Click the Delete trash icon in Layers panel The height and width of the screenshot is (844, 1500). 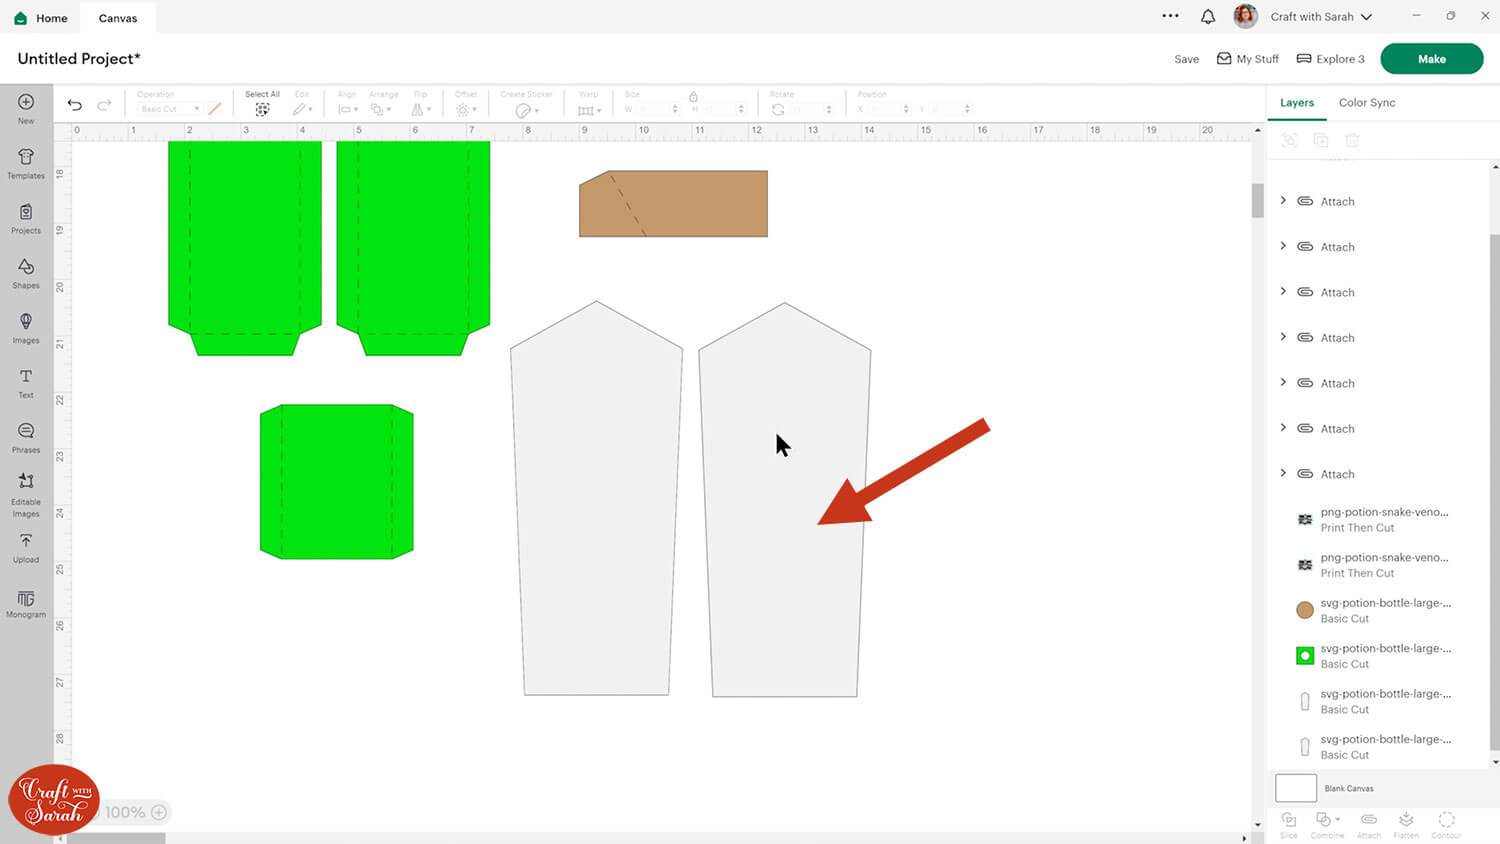pos(1352,141)
